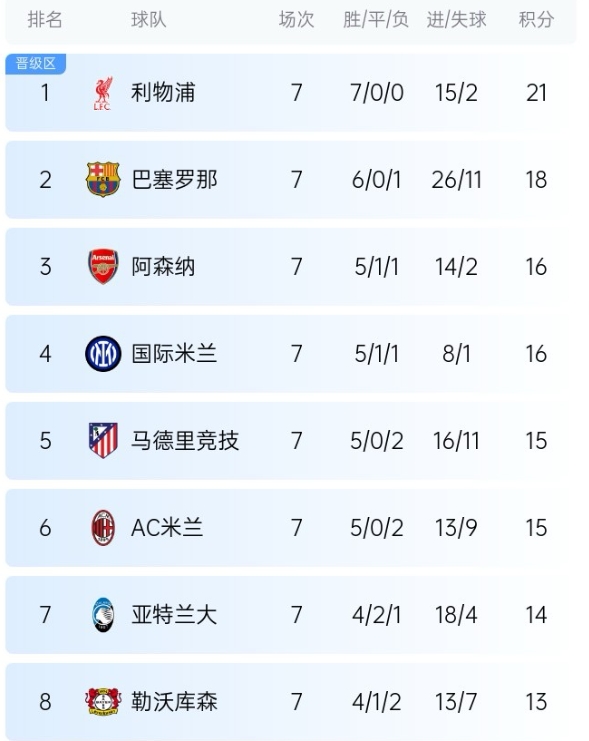The width and height of the screenshot is (589, 741).
Task: Open team name 巴塞罗那
Action: [174, 180]
